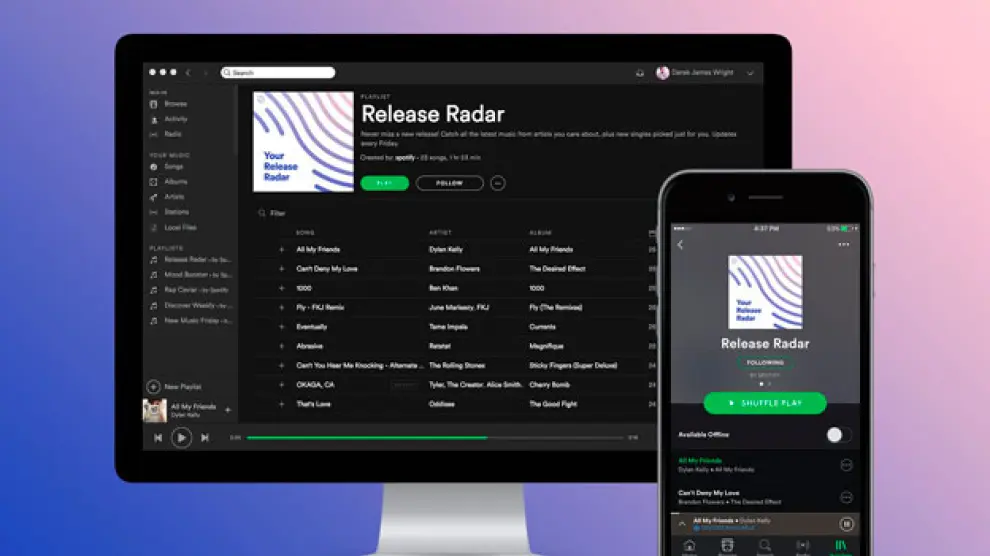Pause playback on the phone mini player
This screenshot has width=990, height=556.
(x=846, y=524)
